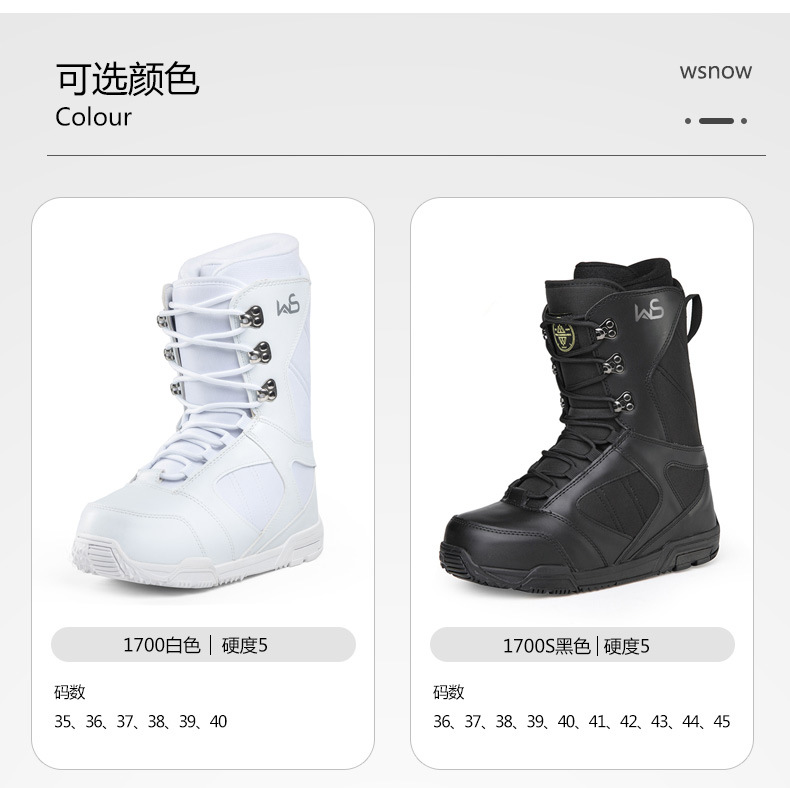The image size is (790, 788).
Task: Click the top metal lace hook on white boot
Action: coord(252,317)
